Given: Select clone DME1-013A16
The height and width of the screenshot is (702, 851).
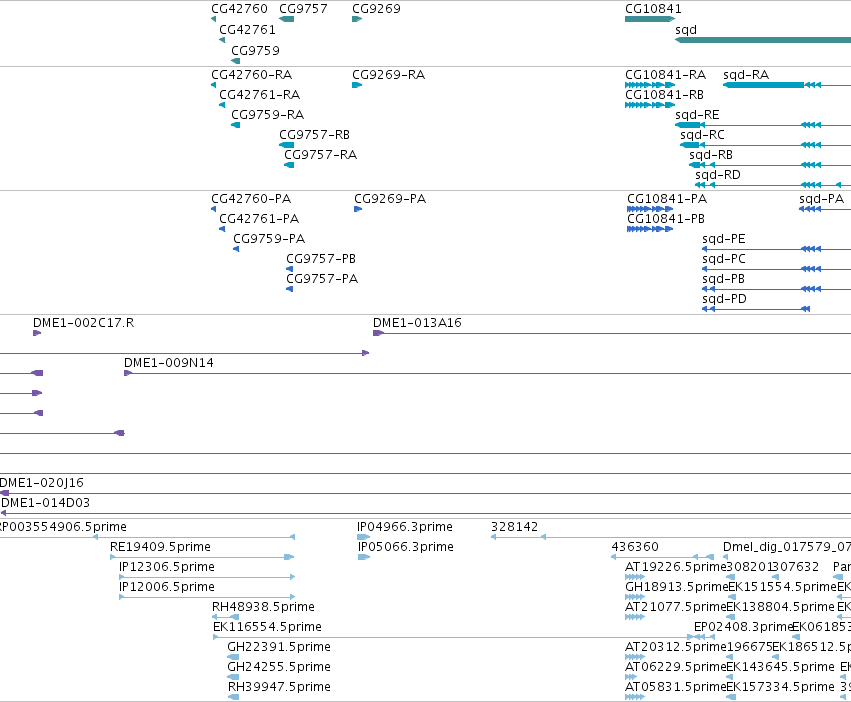Looking at the screenshot, I should point(417,322).
